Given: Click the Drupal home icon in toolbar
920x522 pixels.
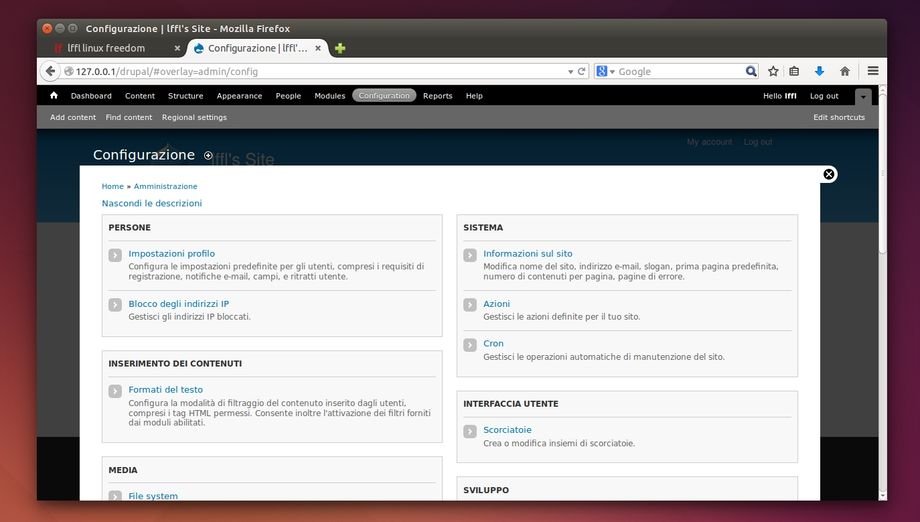Looking at the screenshot, I should coord(54,95).
